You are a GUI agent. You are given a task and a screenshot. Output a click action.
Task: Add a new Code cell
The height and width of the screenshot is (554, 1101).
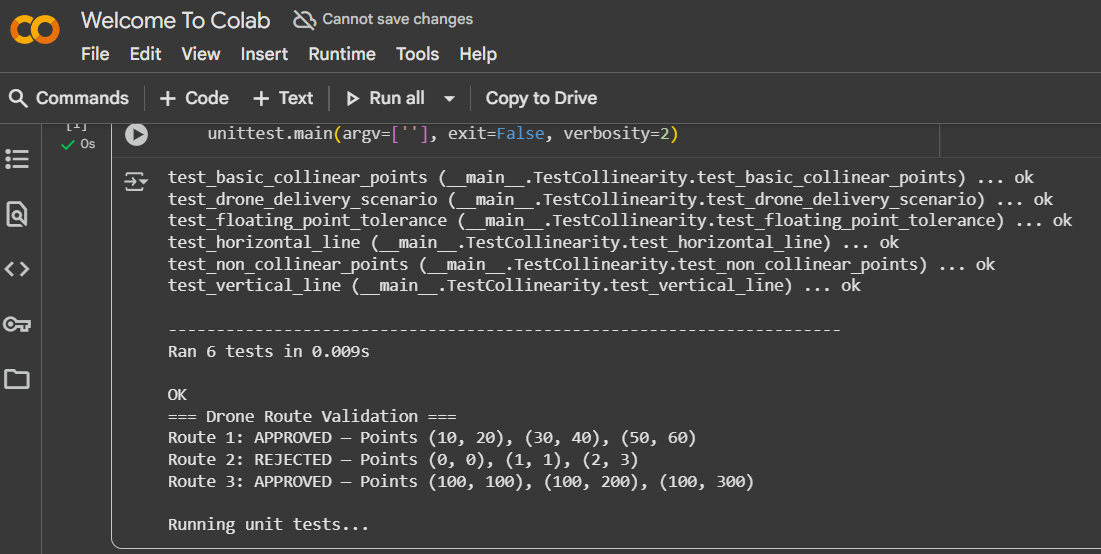(194, 98)
